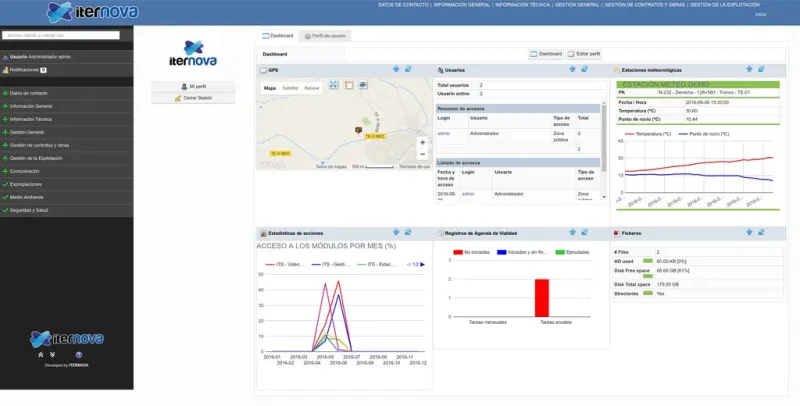
Task: Open admin link in Listado de accesos
Action: (468, 194)
